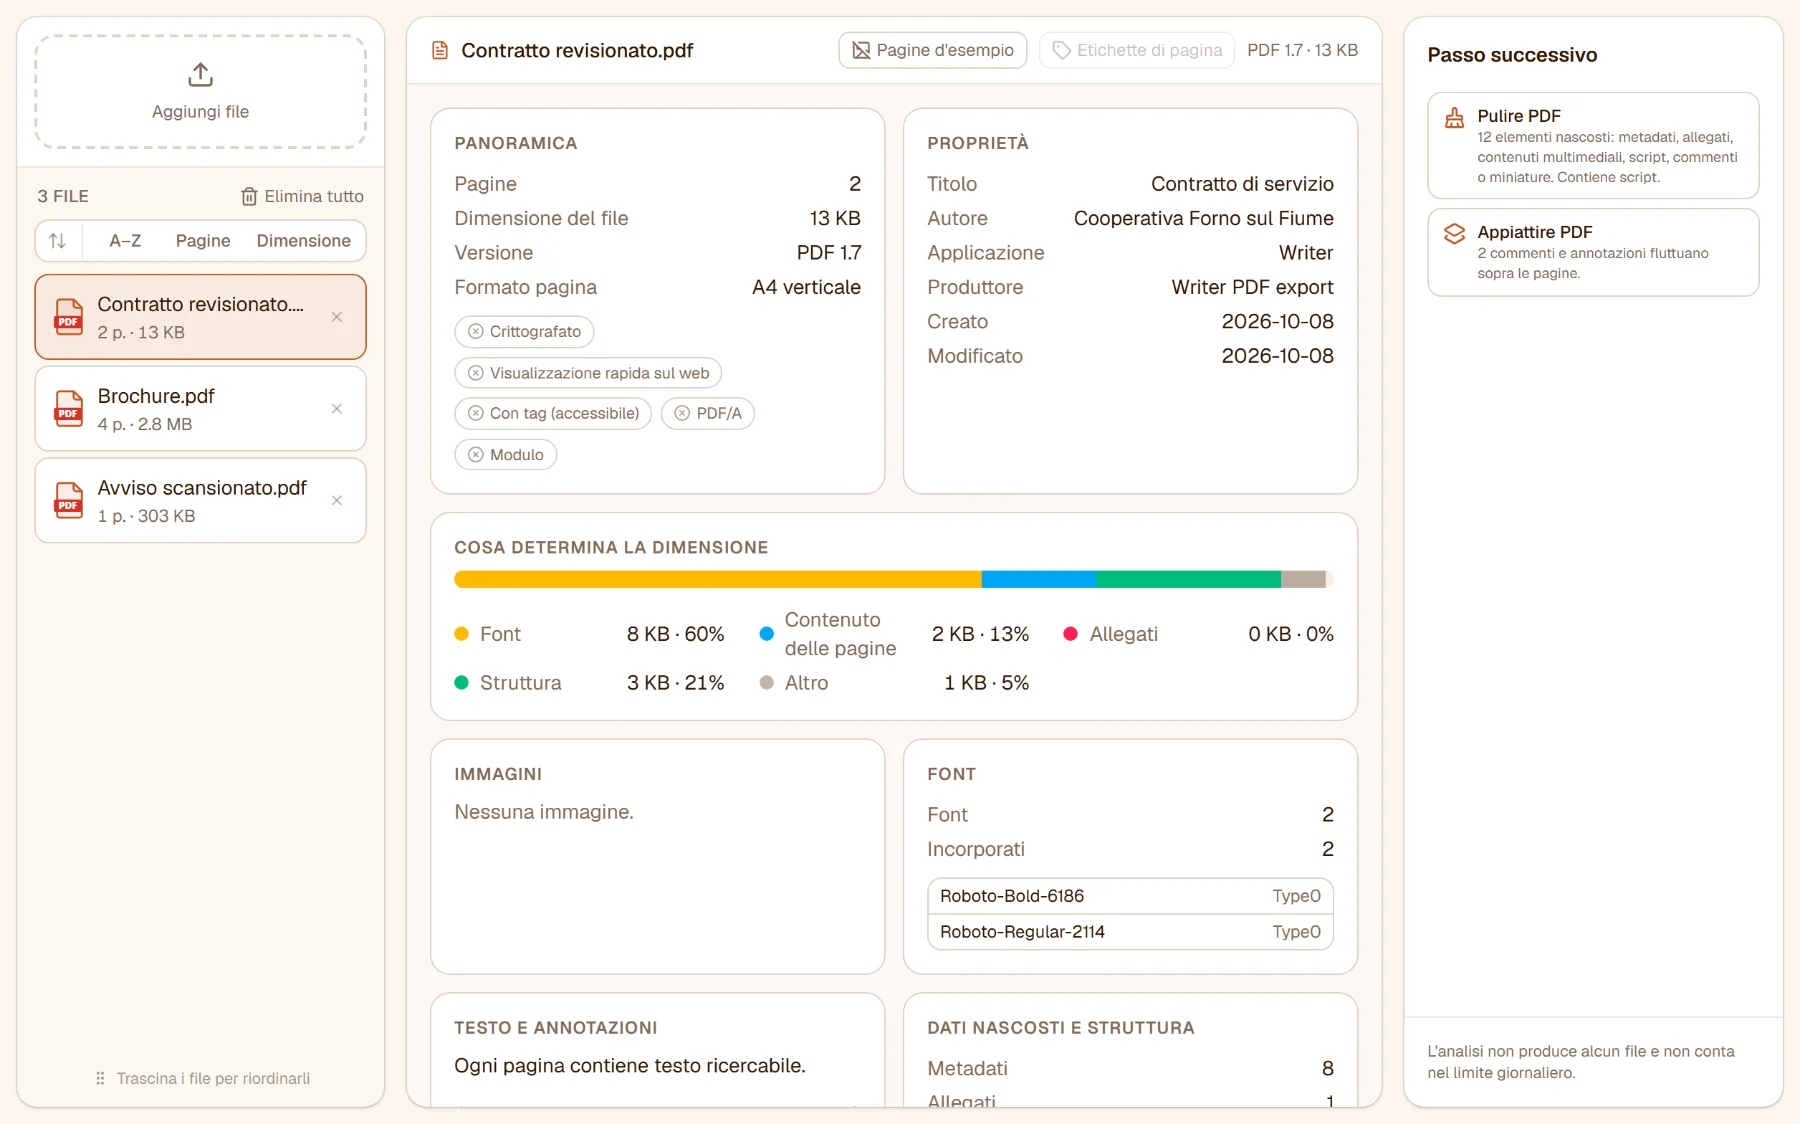
Task: Click the x-circle icon in Crittografato chip
Action: (476, 332)
